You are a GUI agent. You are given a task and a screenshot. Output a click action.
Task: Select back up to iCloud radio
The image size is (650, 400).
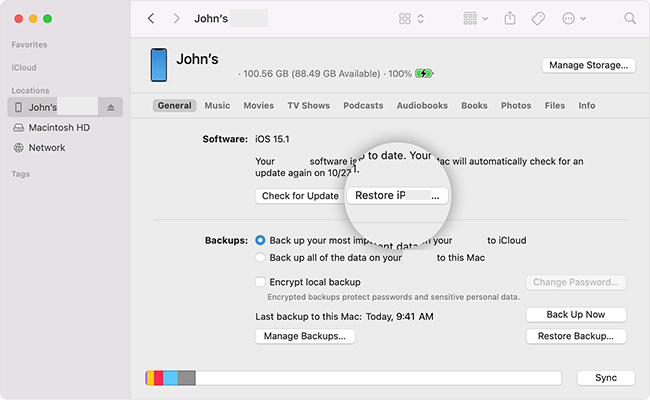coord(260,240)
